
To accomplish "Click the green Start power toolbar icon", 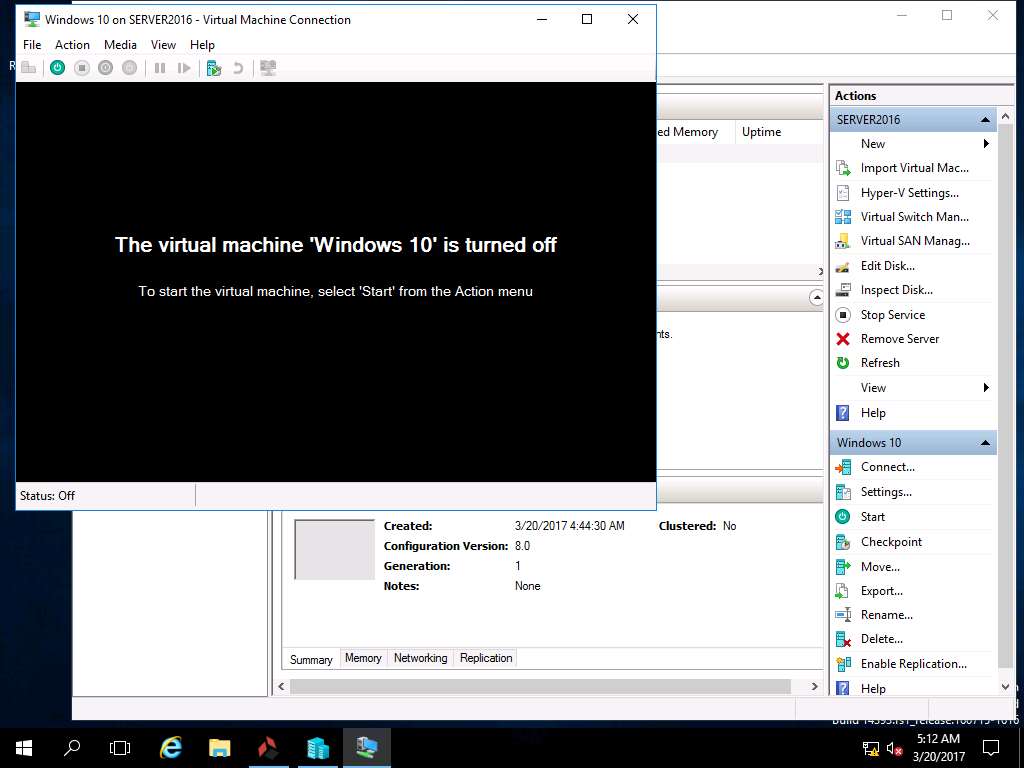I will (x=57, y=68).
